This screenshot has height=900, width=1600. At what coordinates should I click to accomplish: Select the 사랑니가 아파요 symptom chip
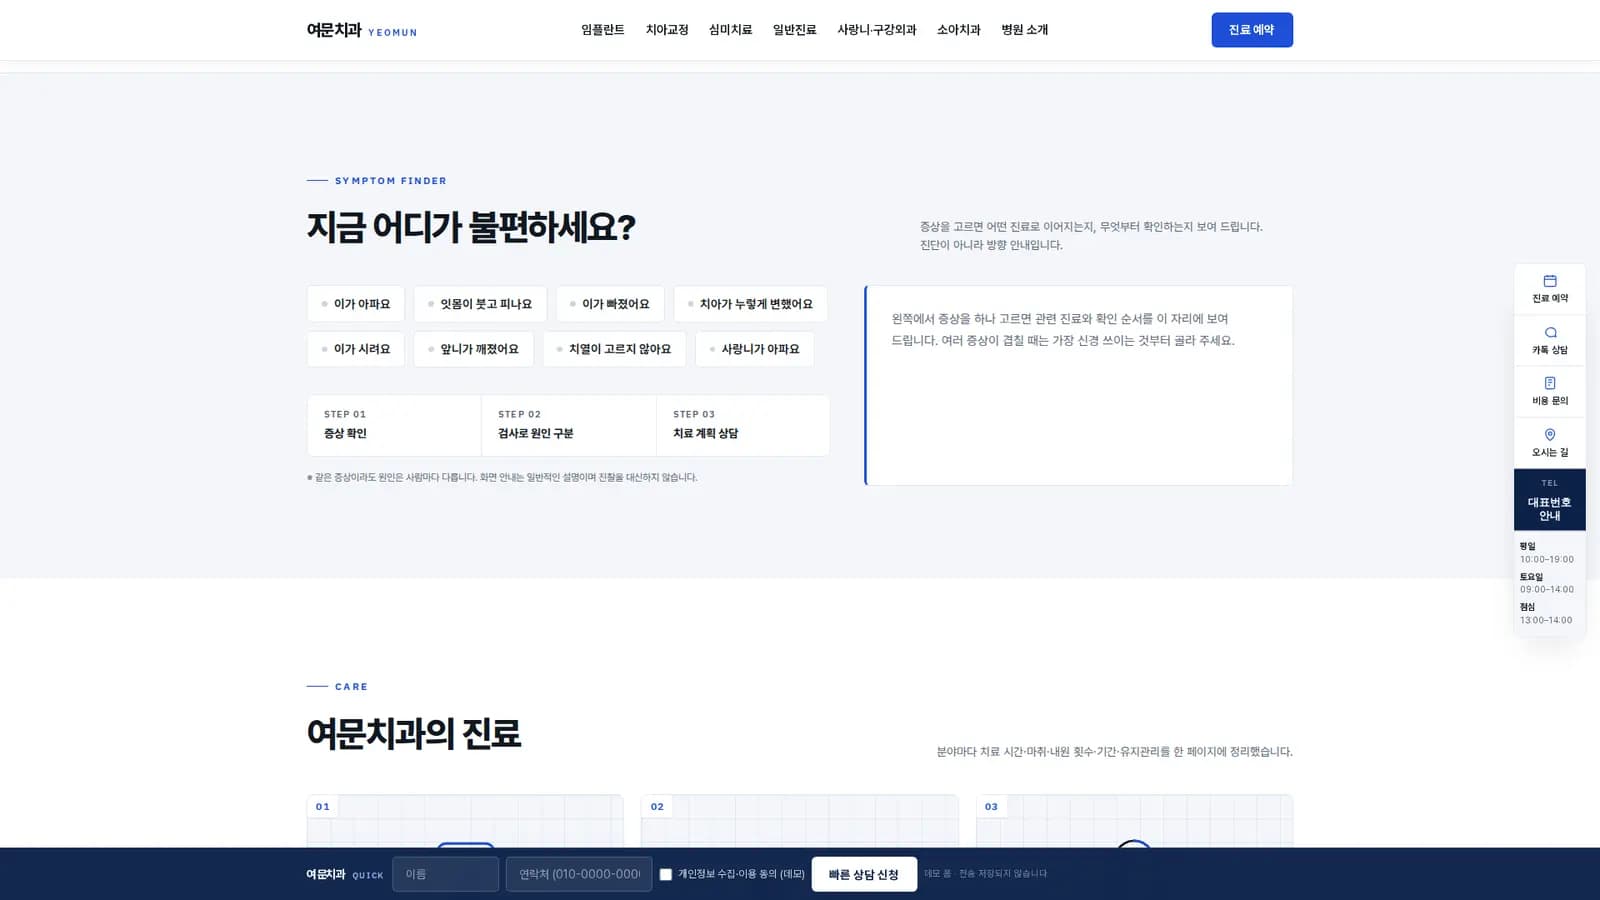tap(754, 349)
